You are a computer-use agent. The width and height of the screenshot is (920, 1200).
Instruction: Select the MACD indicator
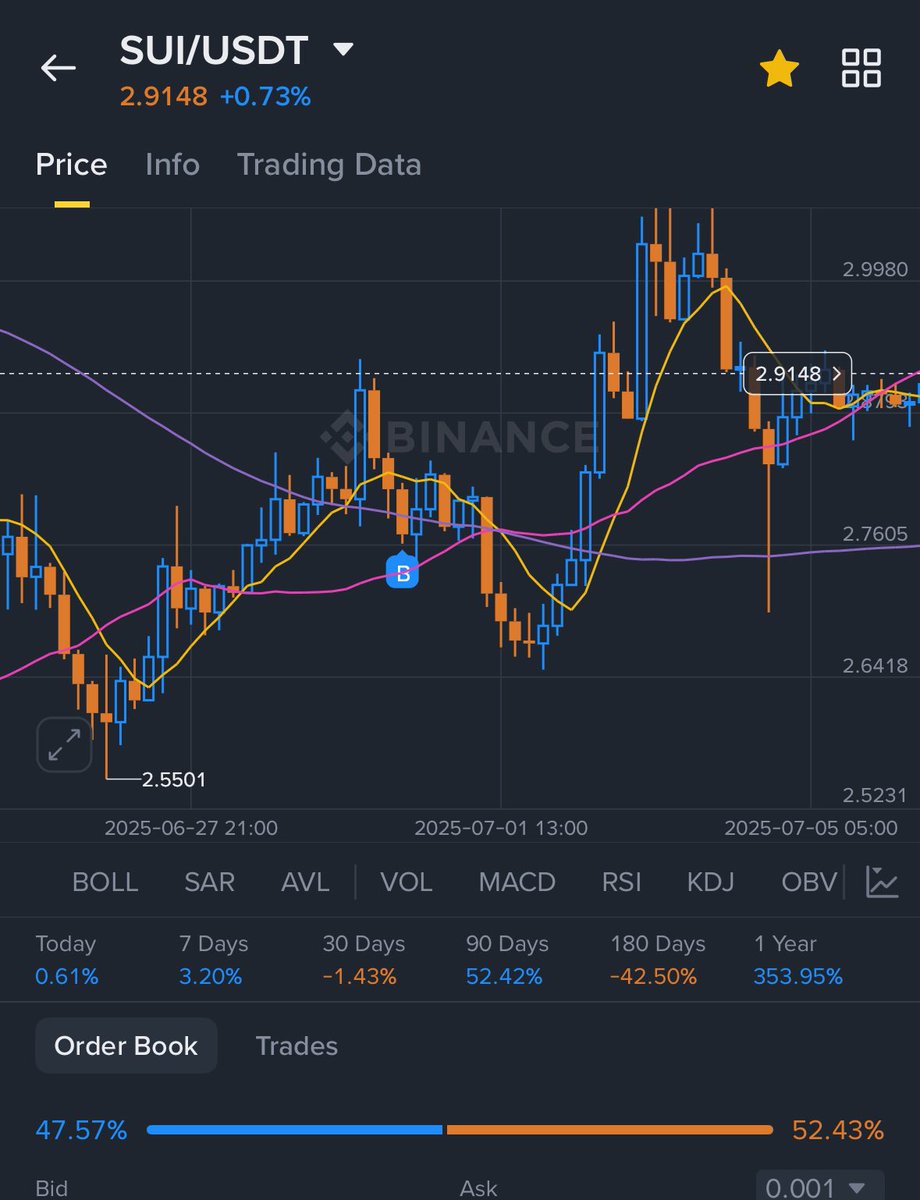point(516,882)
